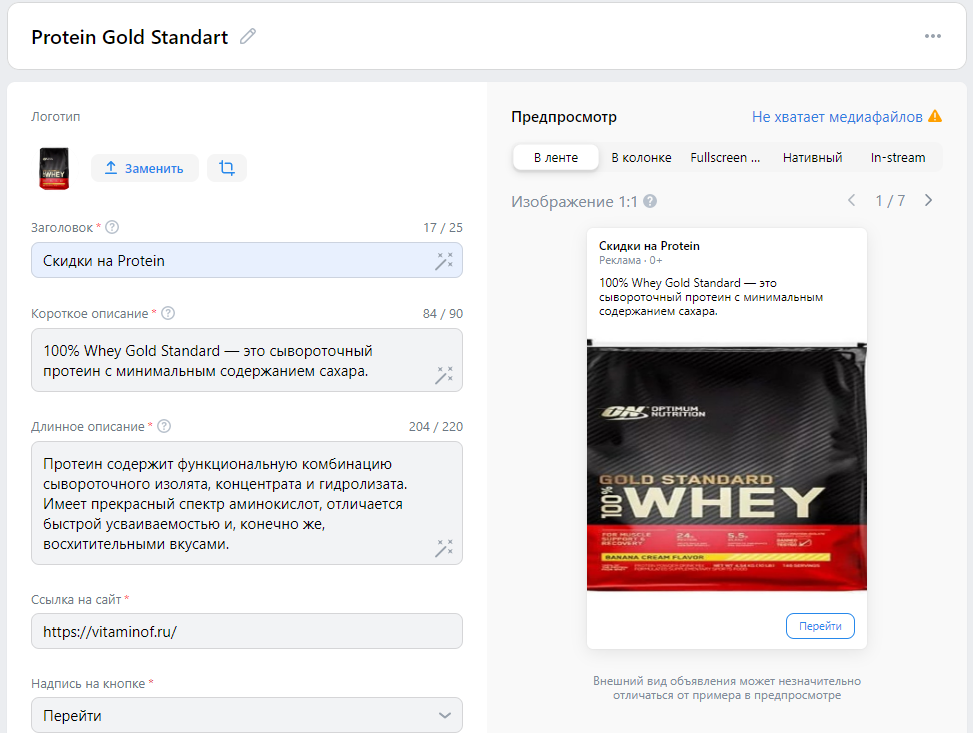
Task: Click the help icon next to Длинное описание
Action: pos(164,426)
